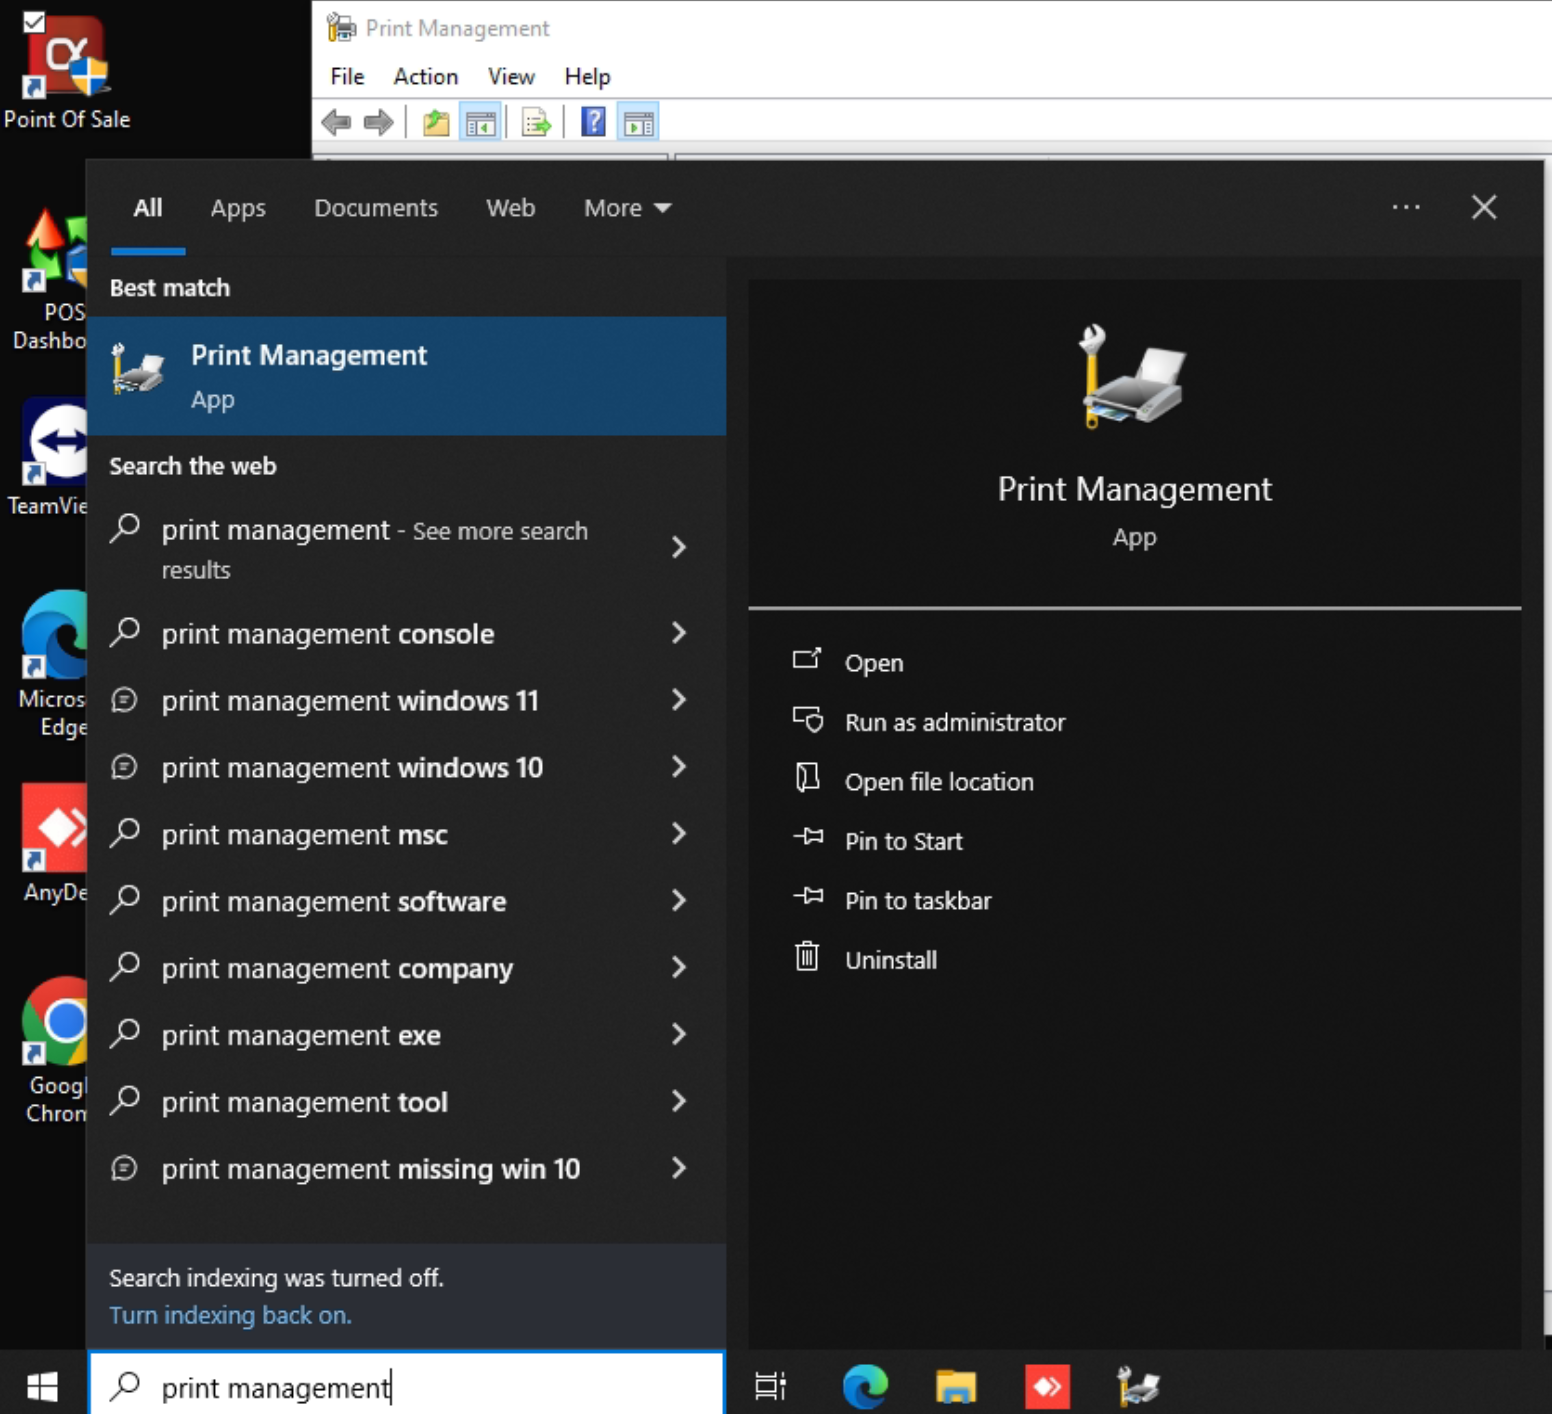Expand arrow for 'print management windows 11'

coord(679,700)
